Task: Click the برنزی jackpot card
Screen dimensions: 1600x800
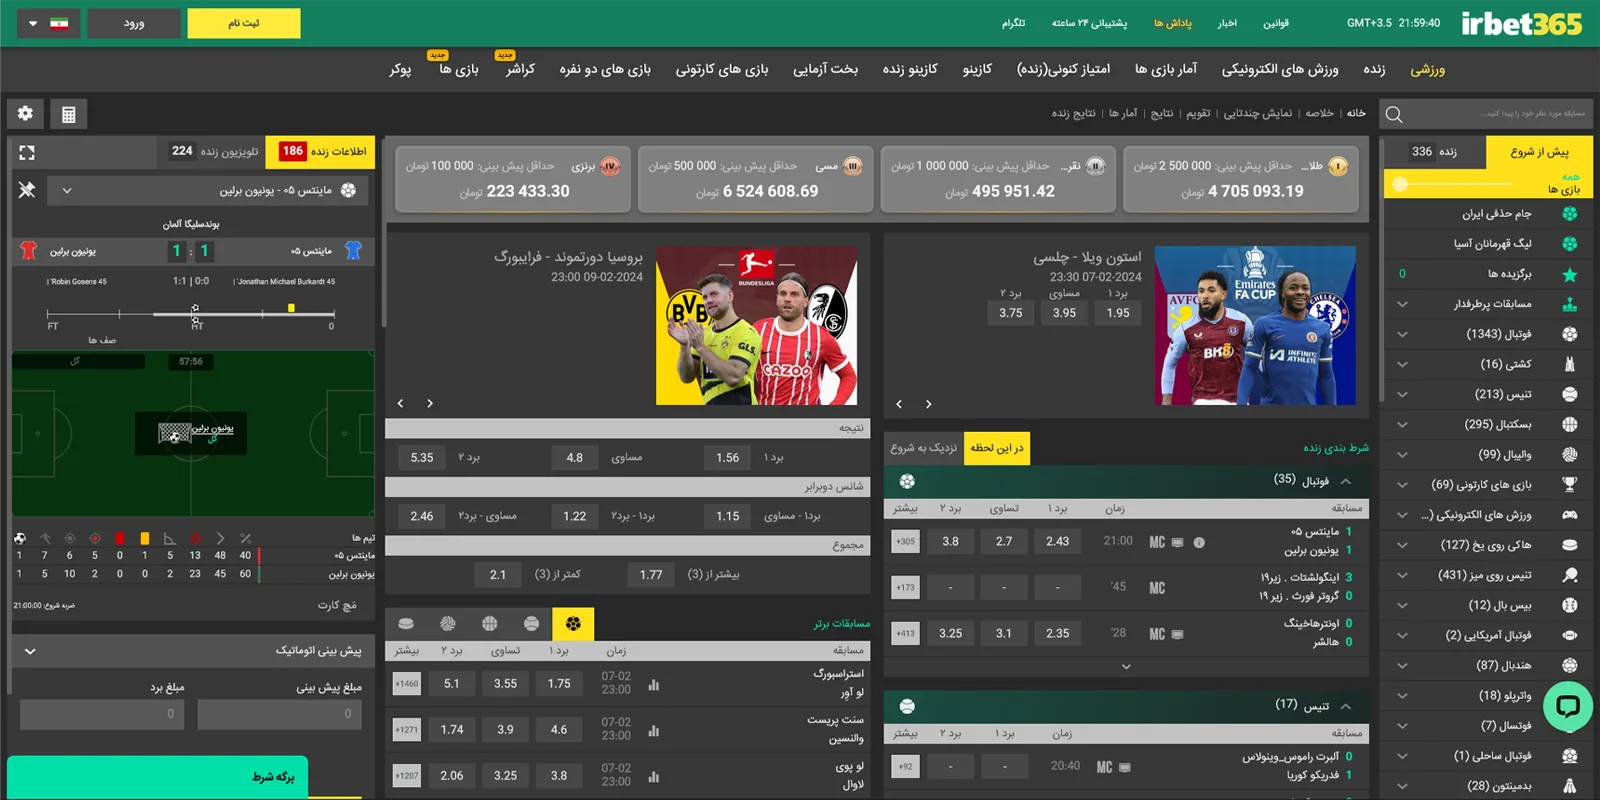Action: point(513,178)
